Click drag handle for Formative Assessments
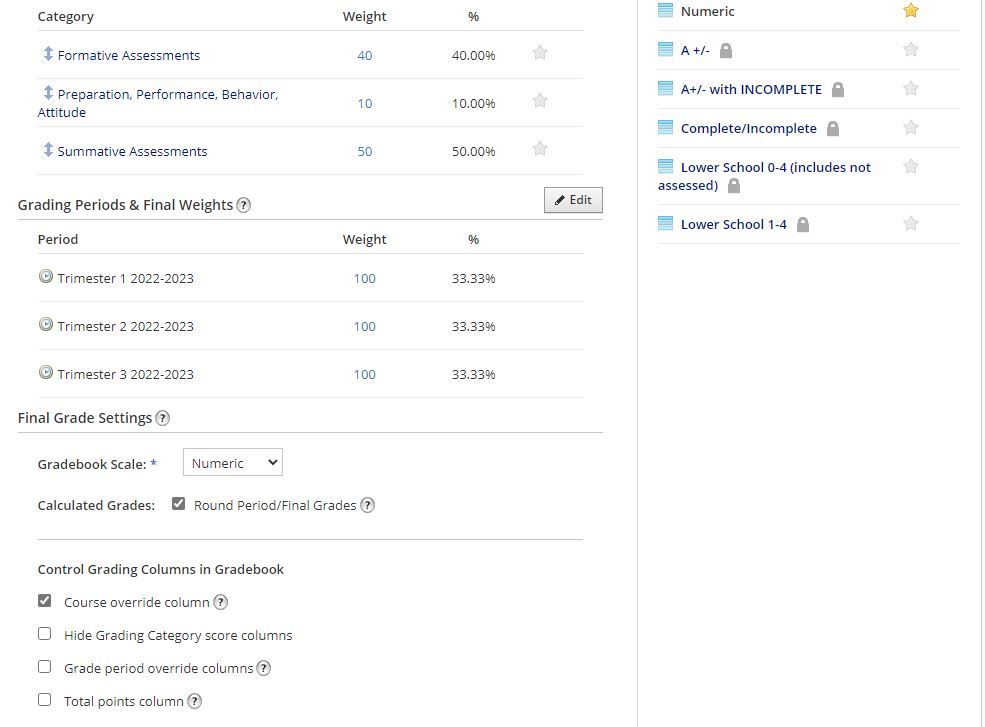Viewport: 985px width, 727px height. (x=47, y=54)
